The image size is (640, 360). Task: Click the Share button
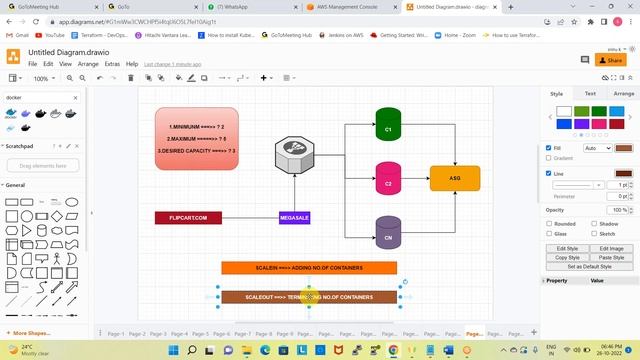coord(611,60)
